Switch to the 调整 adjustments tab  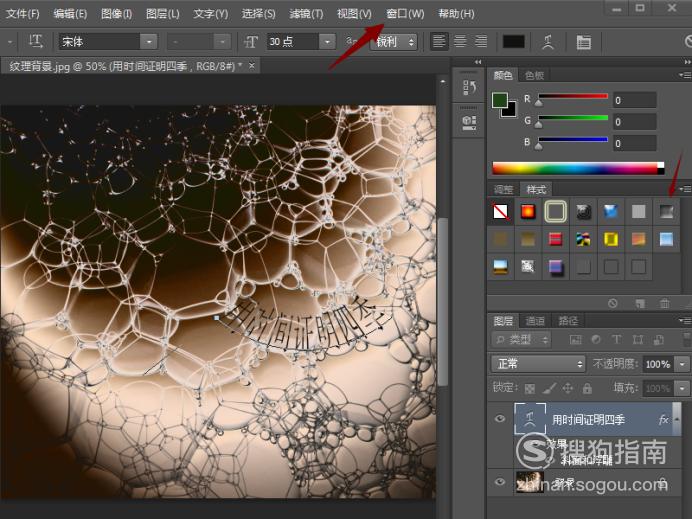[x=504, y=190]
